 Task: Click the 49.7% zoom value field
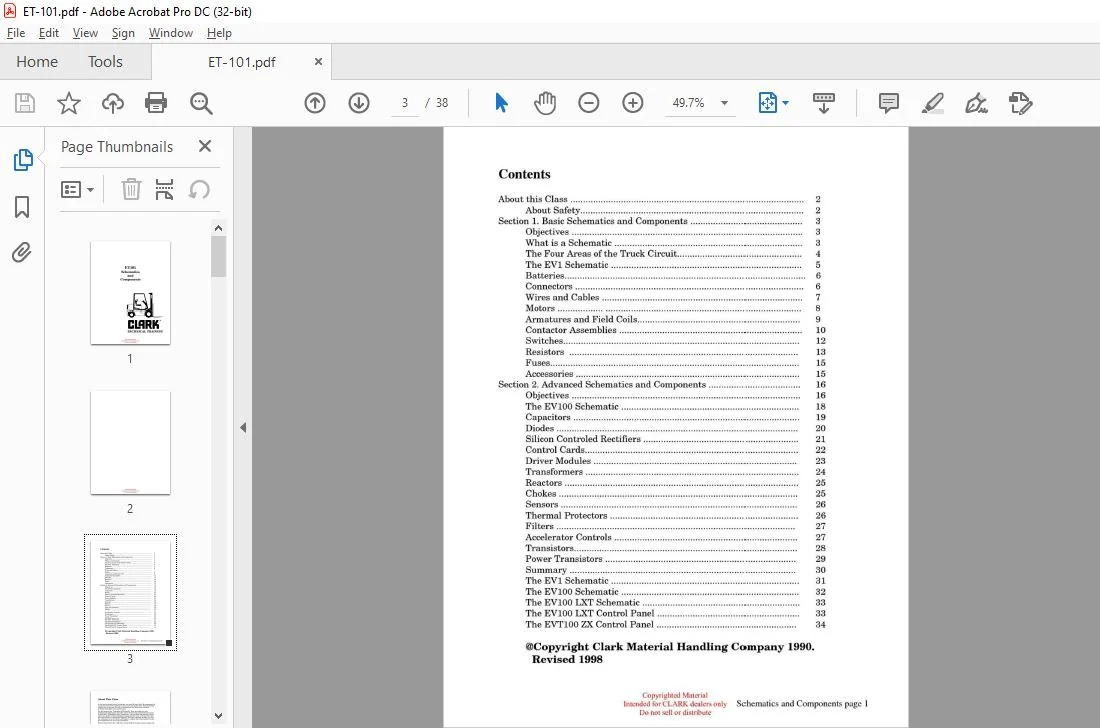pos(688,103)
